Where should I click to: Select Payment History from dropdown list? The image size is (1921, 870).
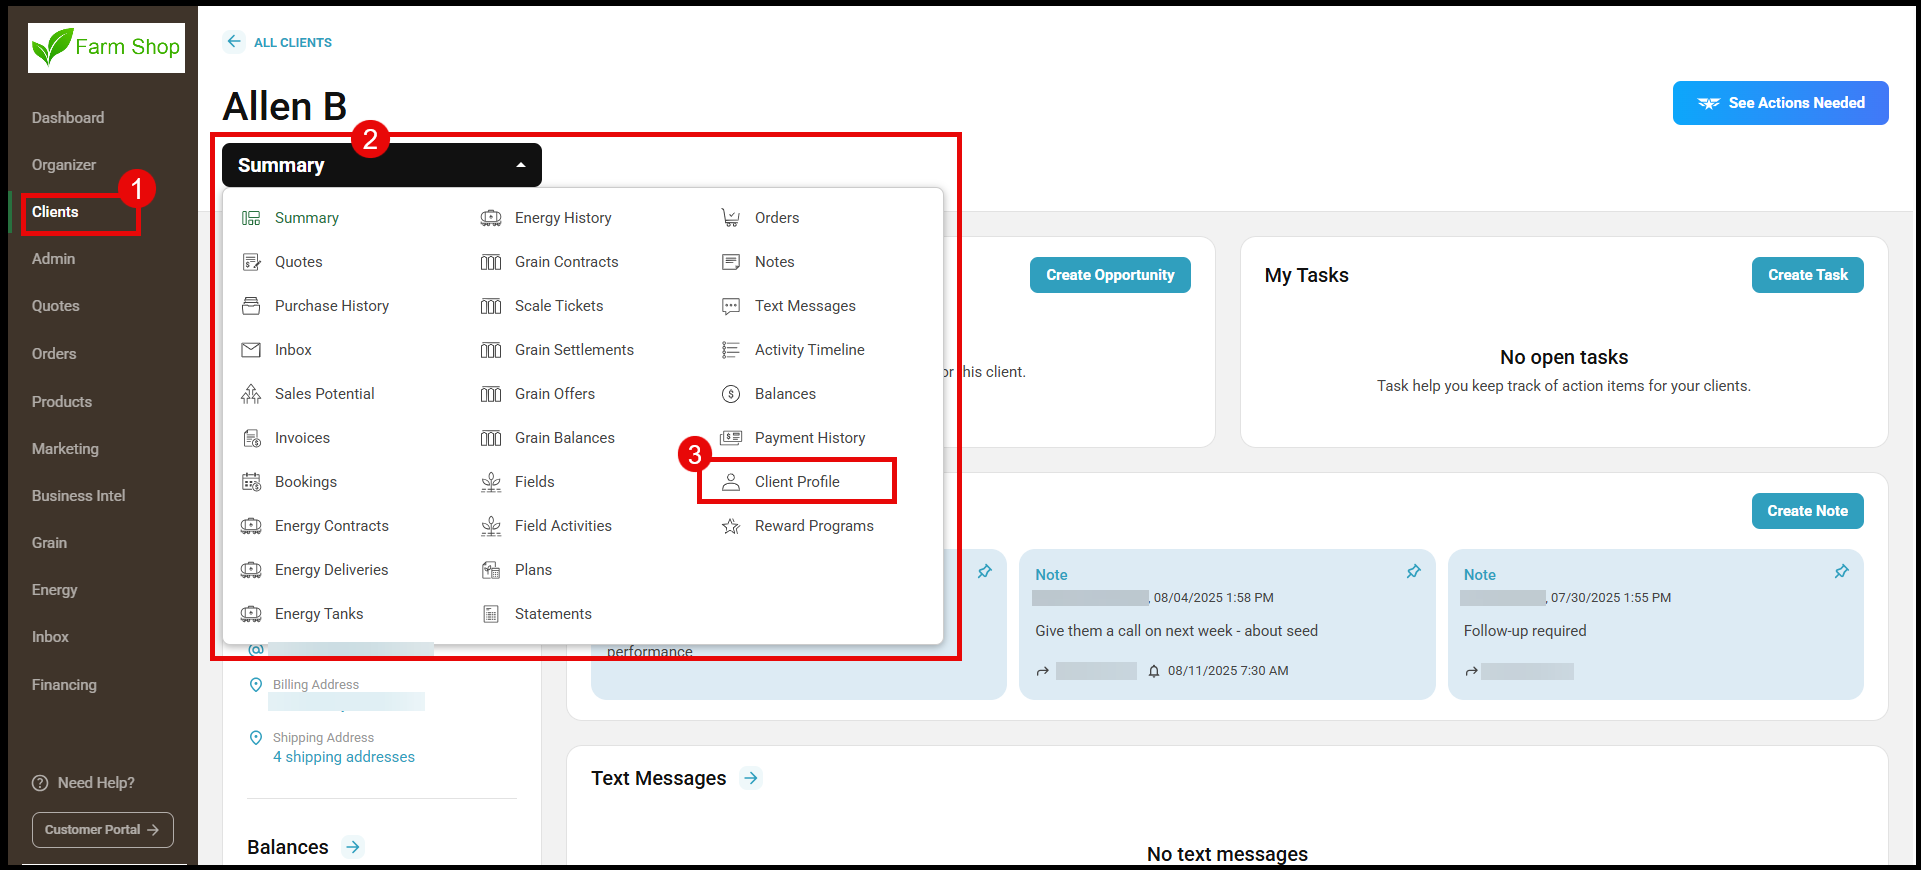(809, 438)
